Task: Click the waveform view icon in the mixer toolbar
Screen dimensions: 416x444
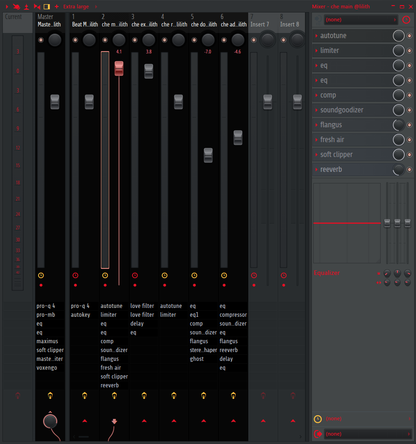Action: [37, 6]
